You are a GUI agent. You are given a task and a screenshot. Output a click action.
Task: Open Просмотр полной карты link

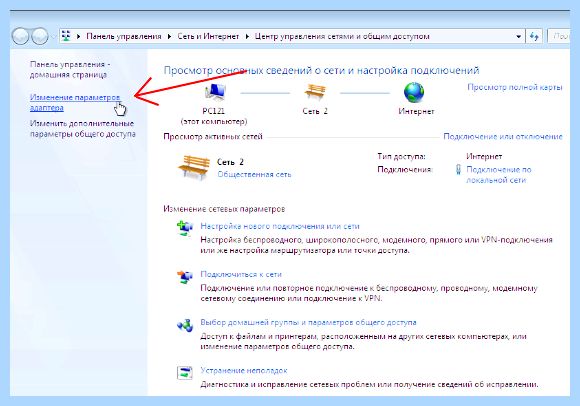(x=515, y=87)
